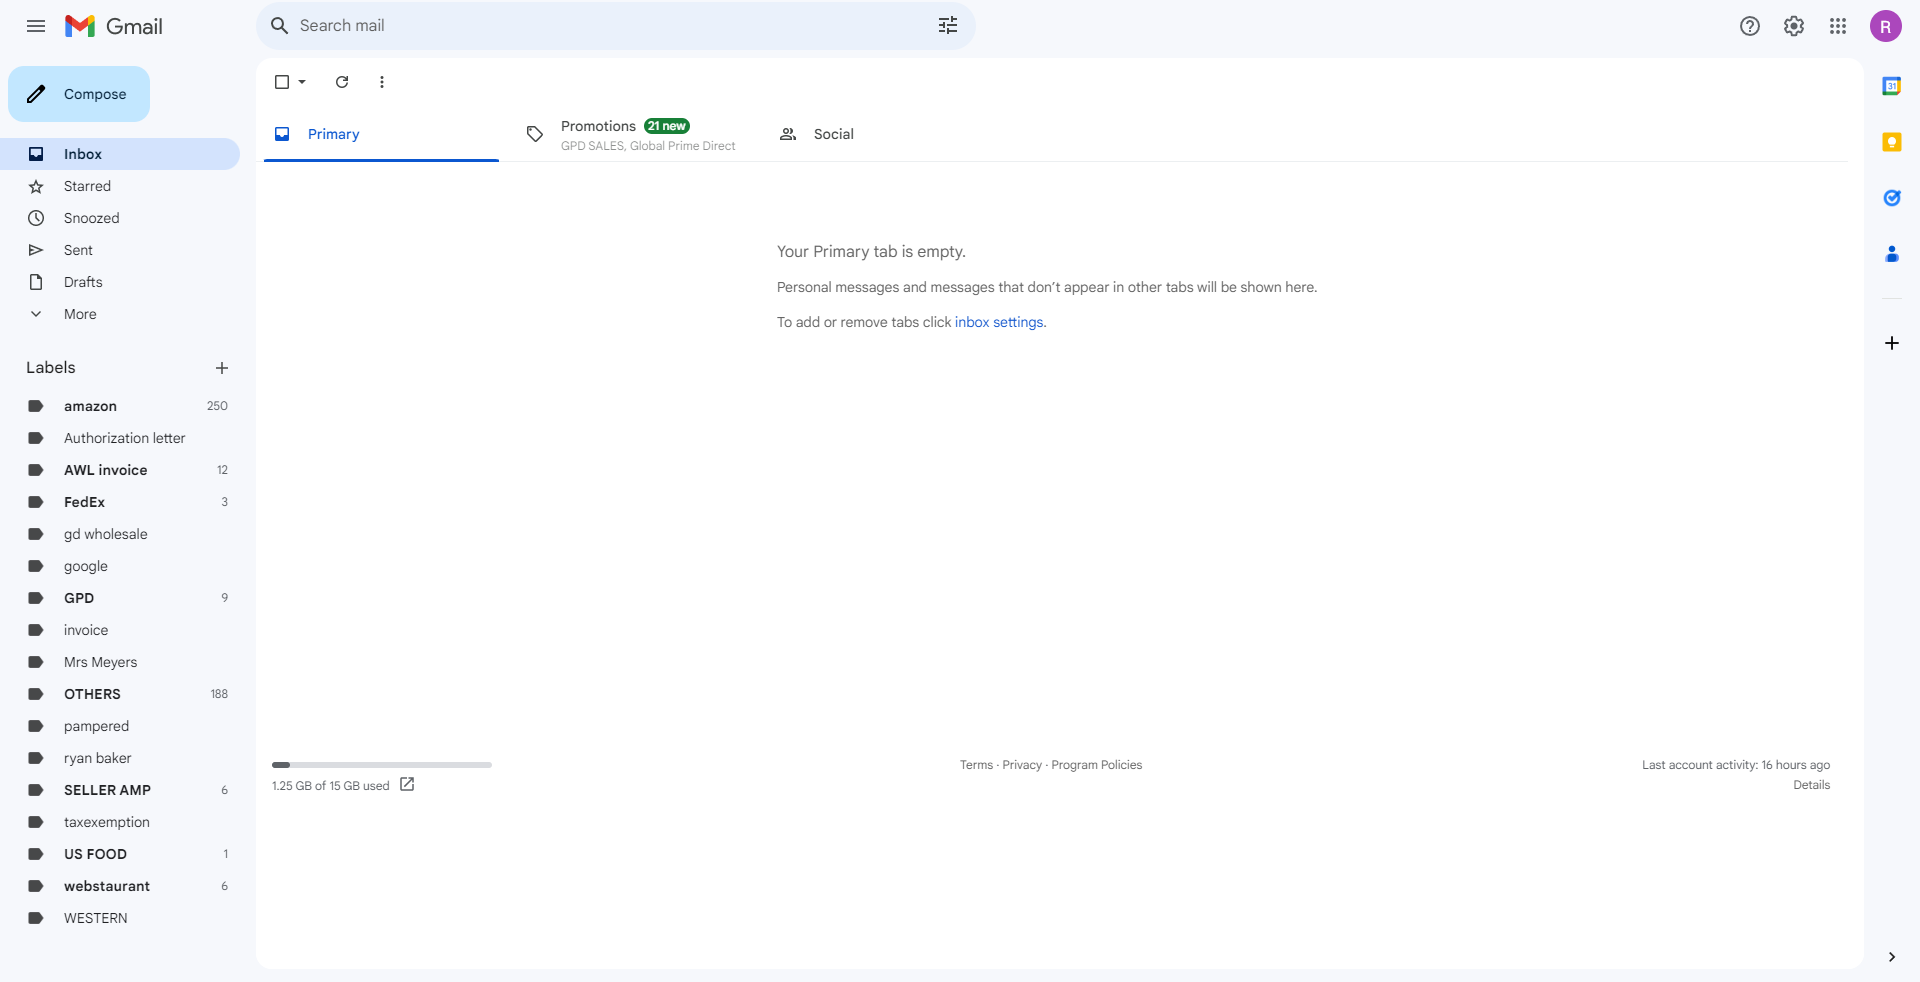Open the Starred folder
Image resolution: width=1920 pixels, height=982 pixels.
(120, 186)
